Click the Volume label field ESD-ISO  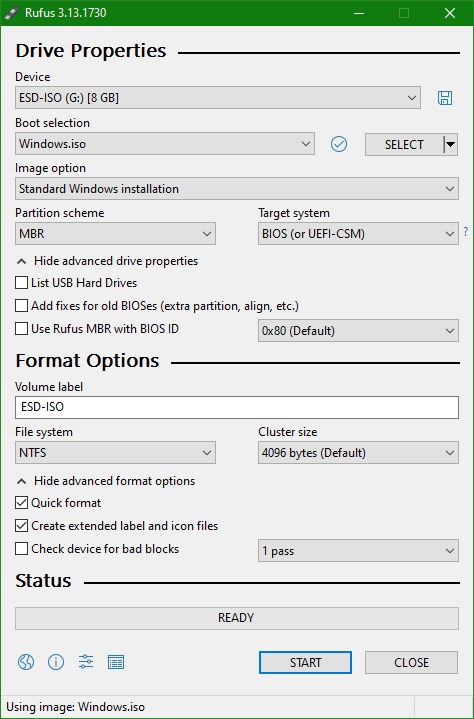[x=237, y=407]
